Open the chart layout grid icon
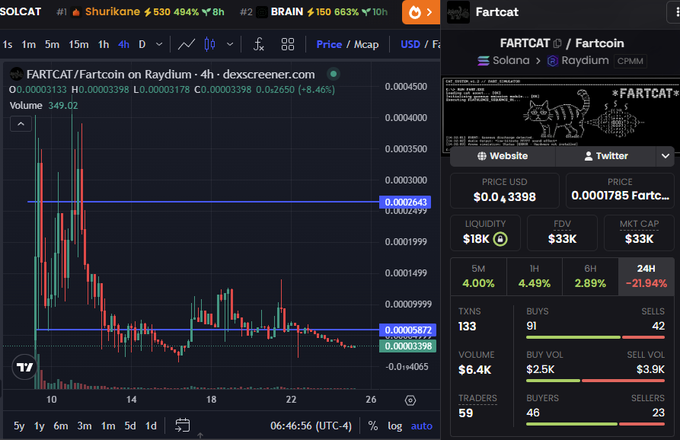Viewport: 680px width, 440px height. pyautogui.click(x=288, y=44)
